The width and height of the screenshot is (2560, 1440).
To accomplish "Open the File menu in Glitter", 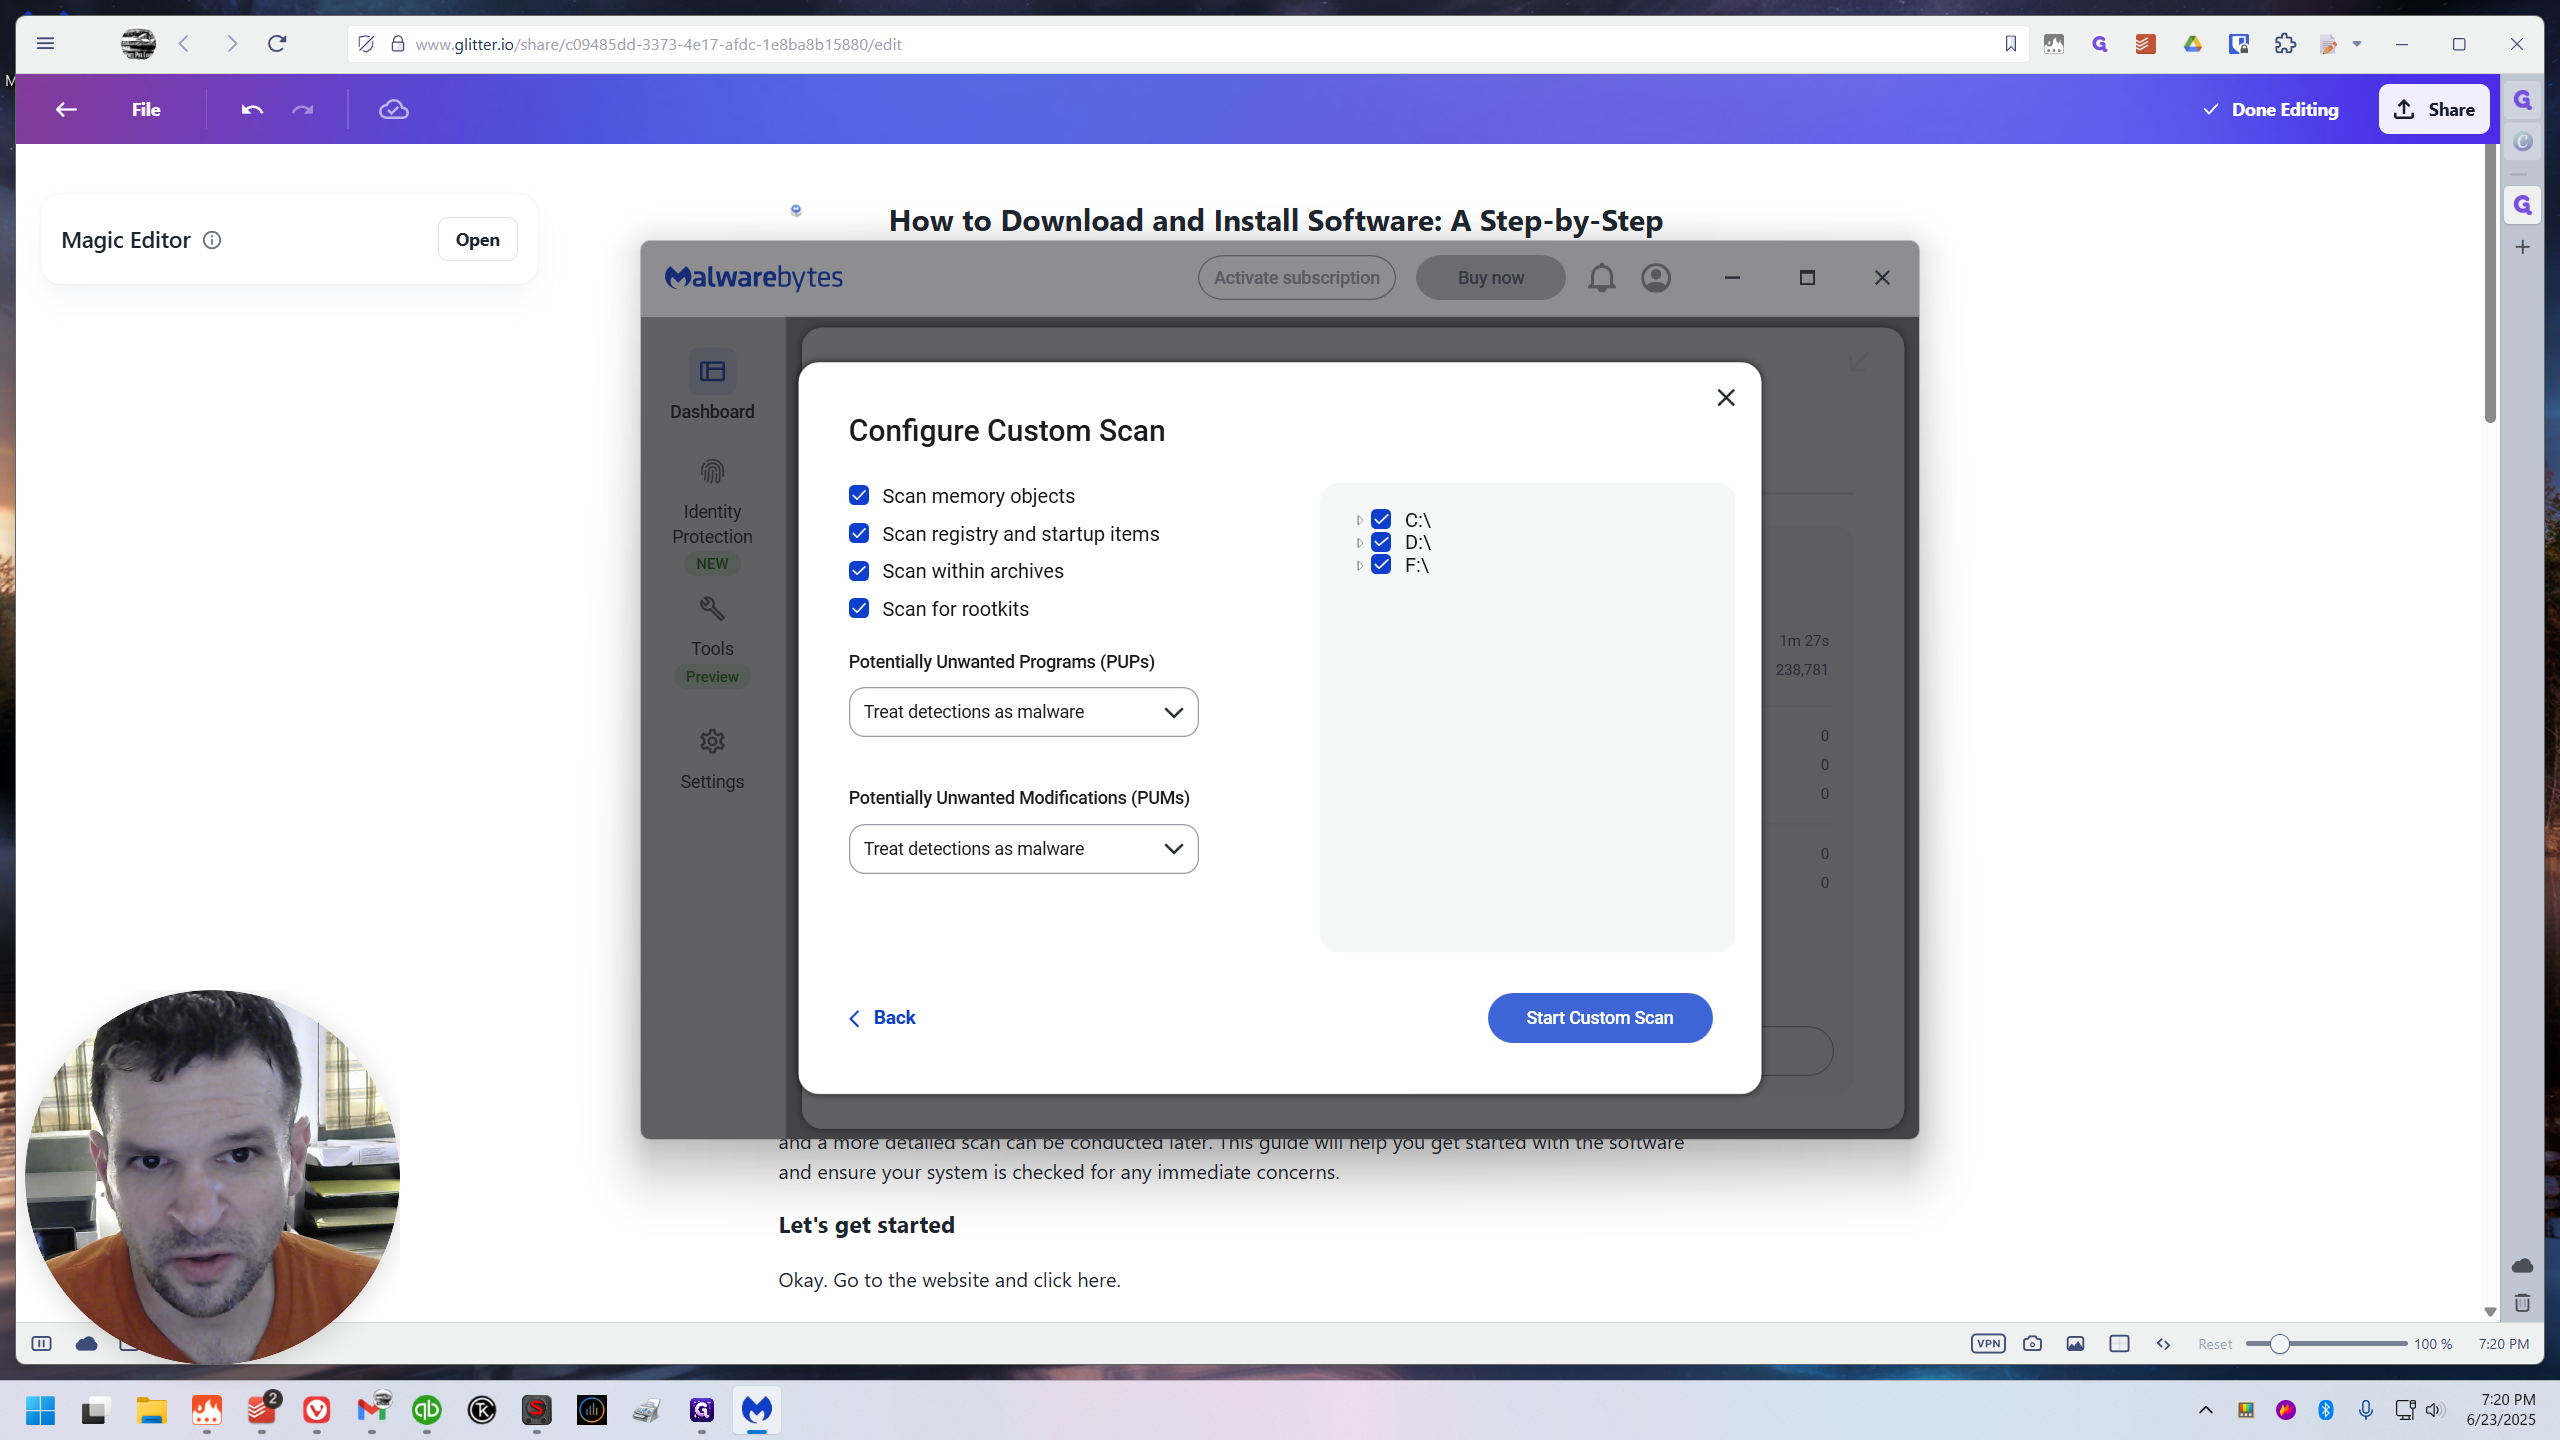I will (x=146, y=110).
